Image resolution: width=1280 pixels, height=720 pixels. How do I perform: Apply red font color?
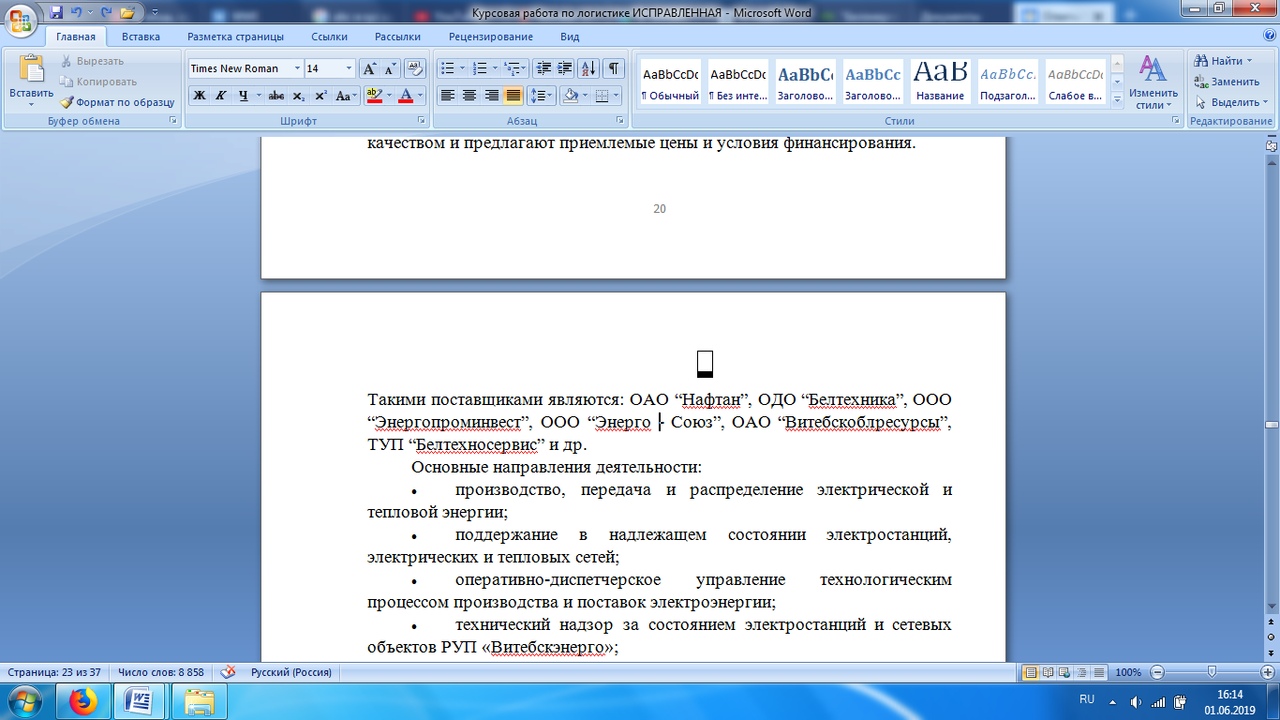click(x=405, y=96)
